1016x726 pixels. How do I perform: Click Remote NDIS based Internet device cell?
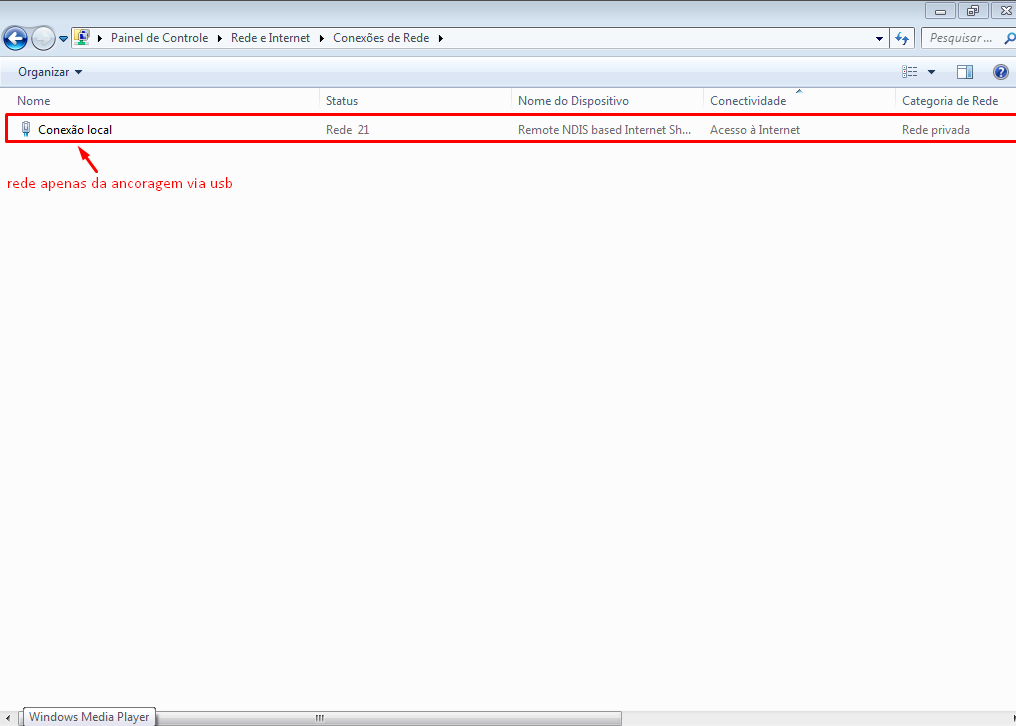pyautogui.click(x=605, y=130)
